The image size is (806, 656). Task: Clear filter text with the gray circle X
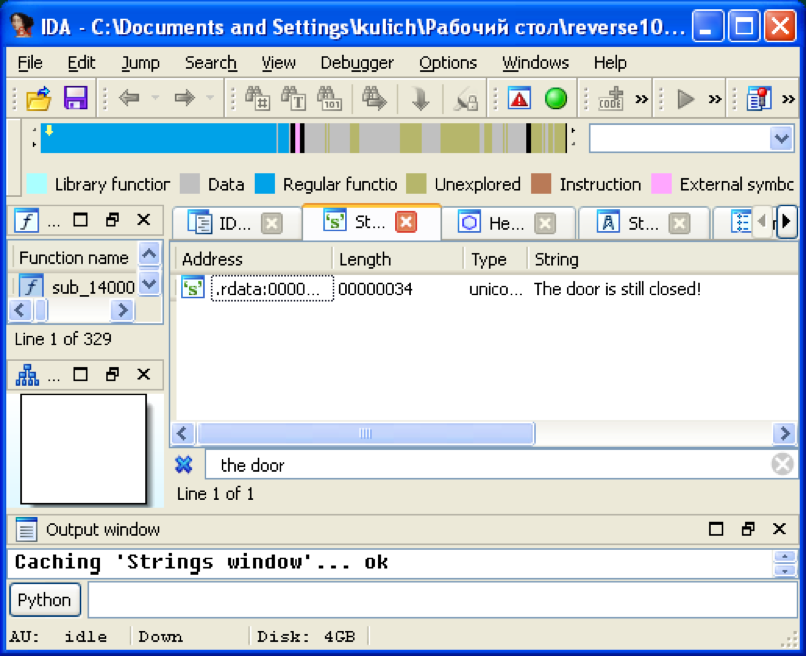tap(783, 464)
